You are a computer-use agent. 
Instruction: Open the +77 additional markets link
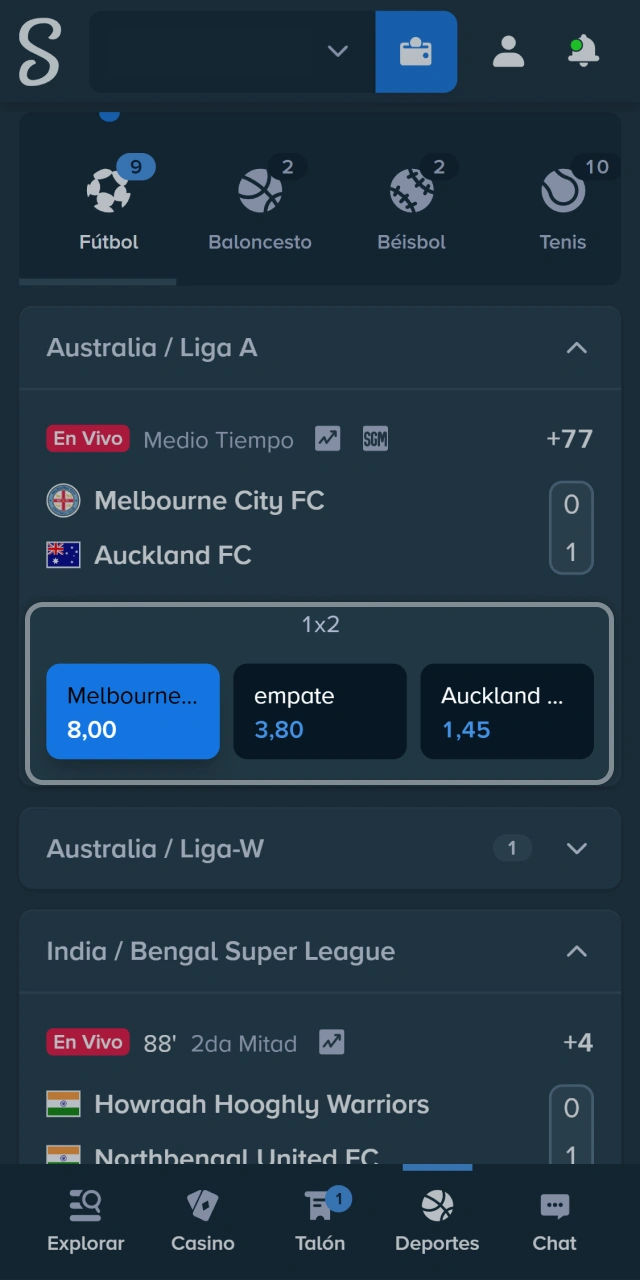(x=568, y=438)
